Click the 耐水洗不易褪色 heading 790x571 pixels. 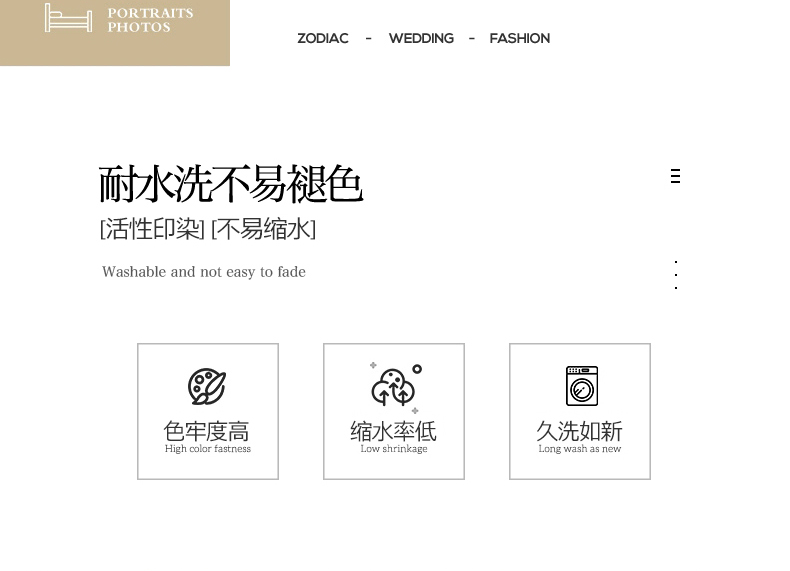coord(231,185)
